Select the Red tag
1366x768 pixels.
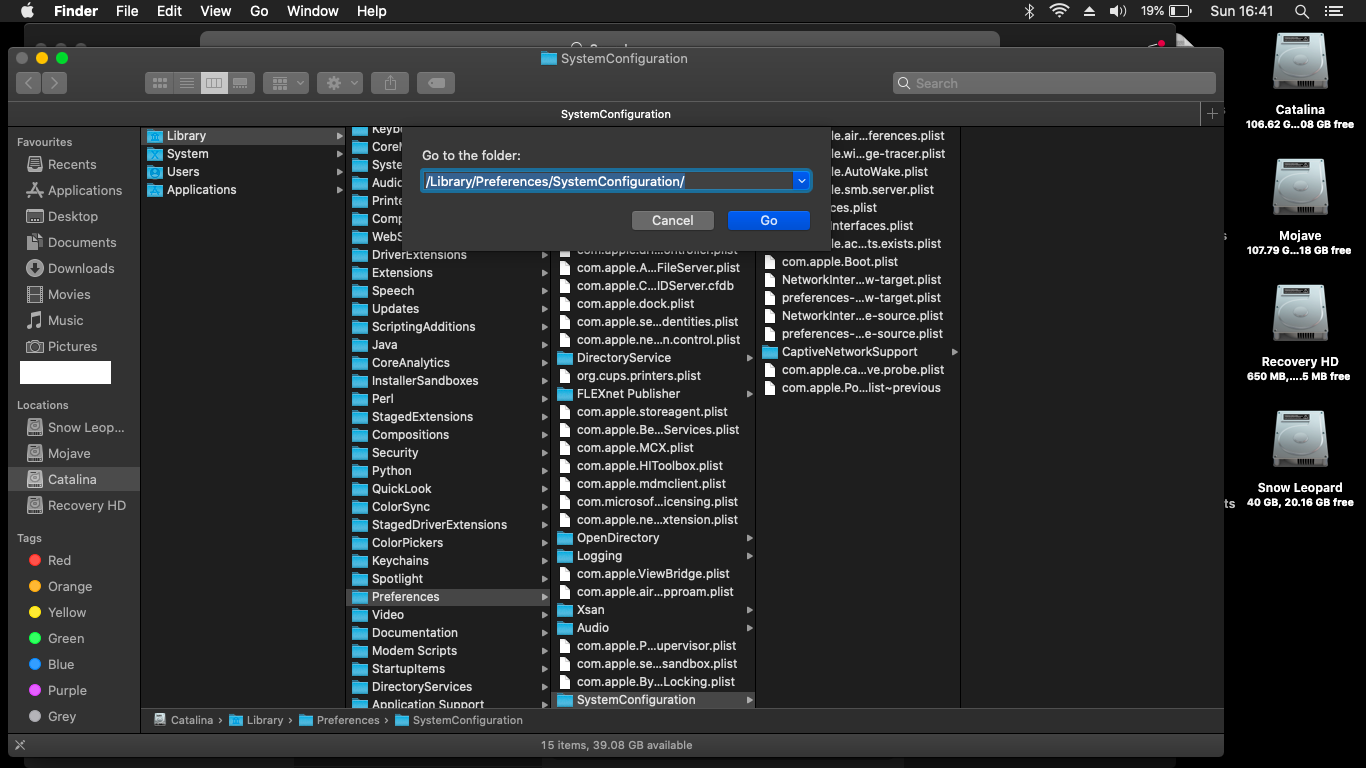coord(59,561)
